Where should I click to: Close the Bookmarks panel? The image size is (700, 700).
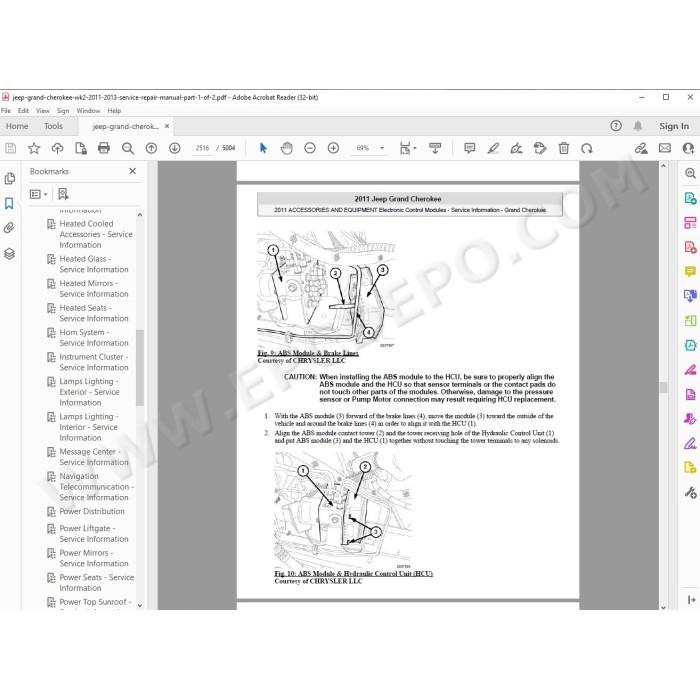click(x=133, y=171)
